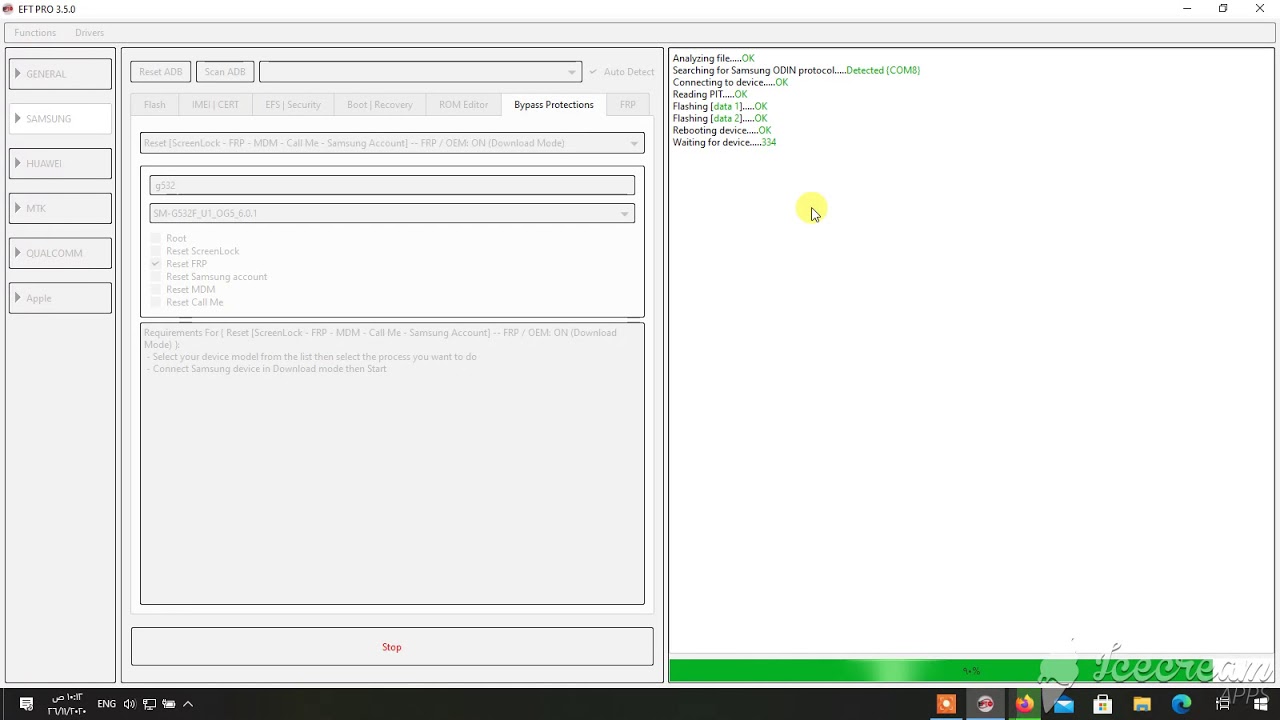The height and width of the screenshot is (720, 1280).
Task: Click the 'Flashing [data 1]' log line
Action: pos(720,107)
